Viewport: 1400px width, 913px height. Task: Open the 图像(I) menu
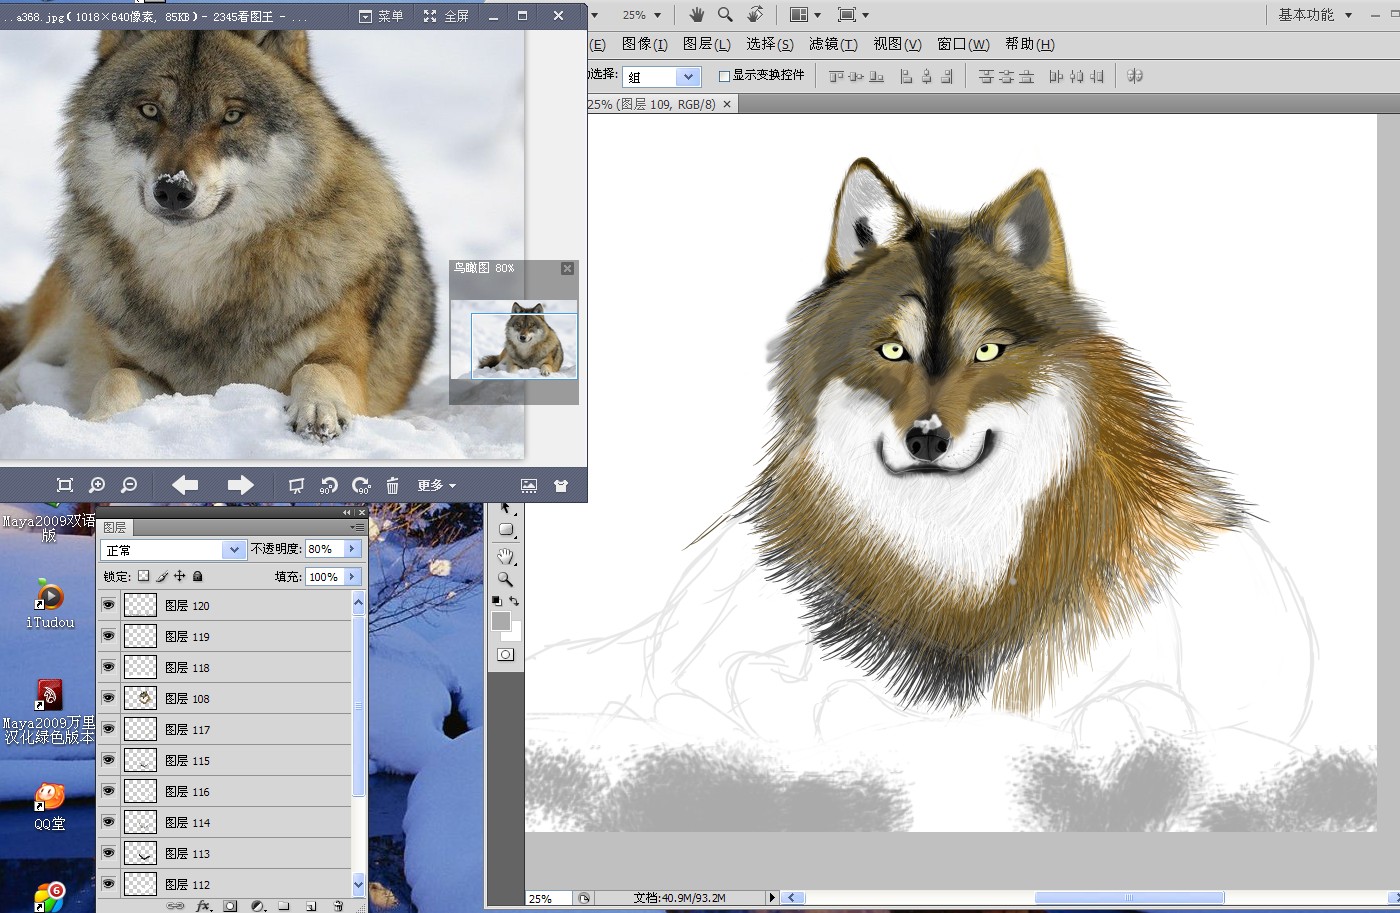[x=644, y=44]
